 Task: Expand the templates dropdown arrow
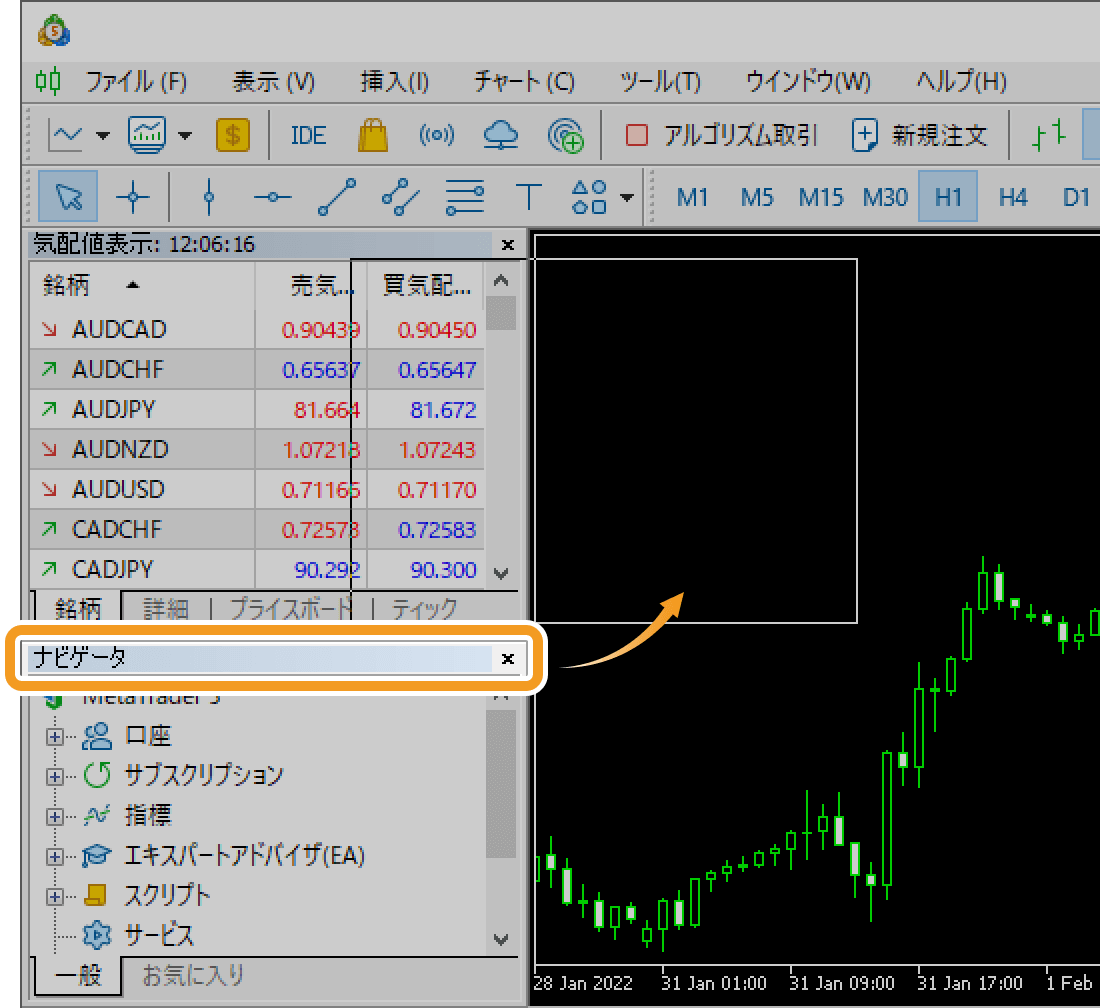coord(185,135)
